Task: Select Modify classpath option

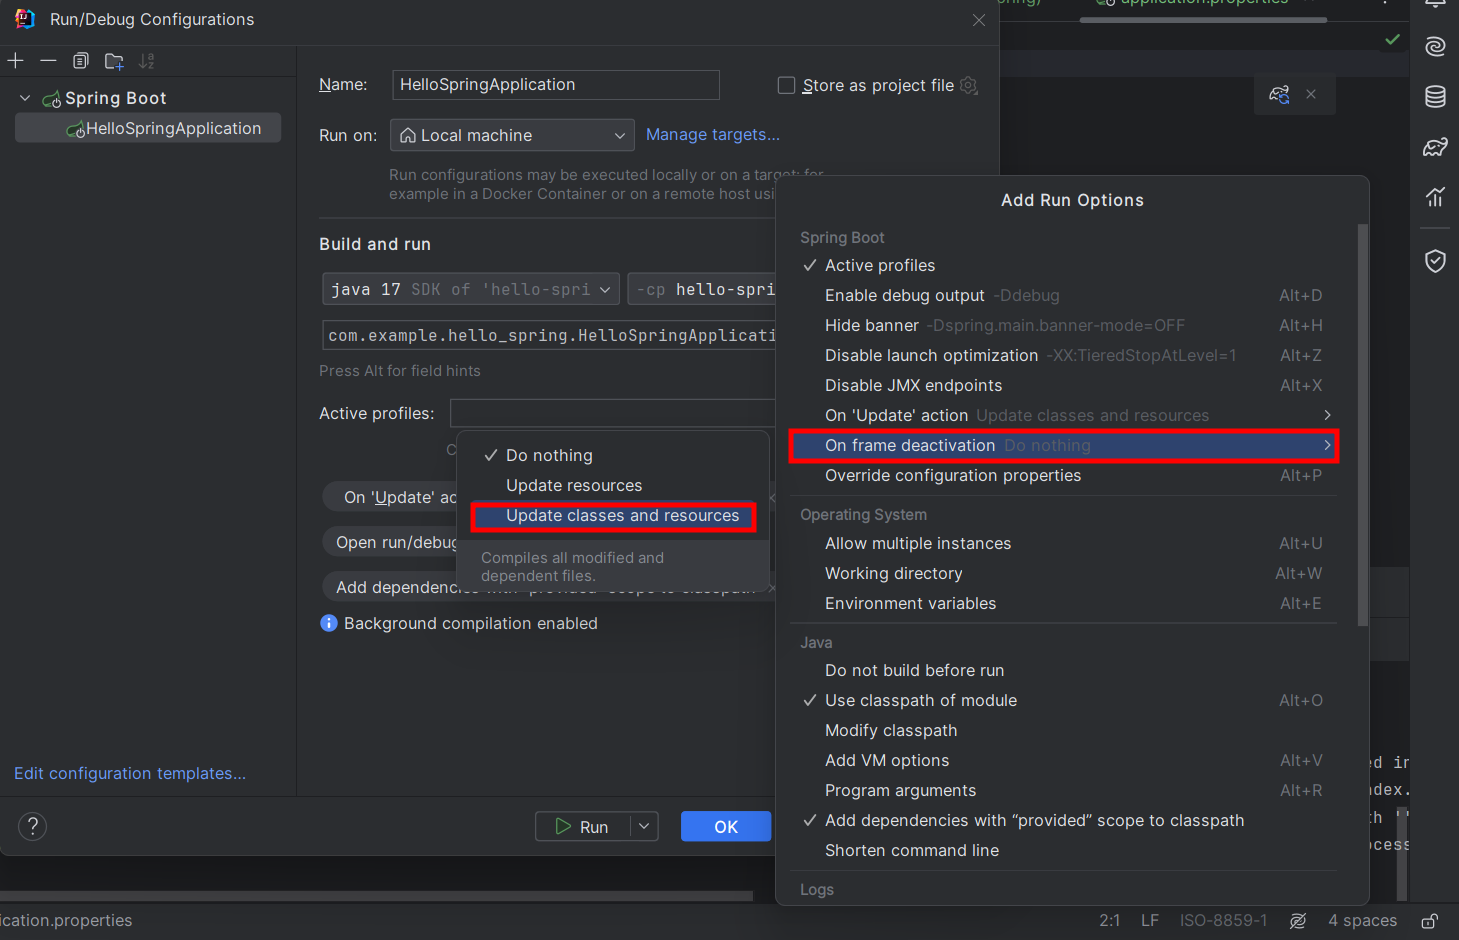Action: pyautogui.click(x=1064, y=730)
